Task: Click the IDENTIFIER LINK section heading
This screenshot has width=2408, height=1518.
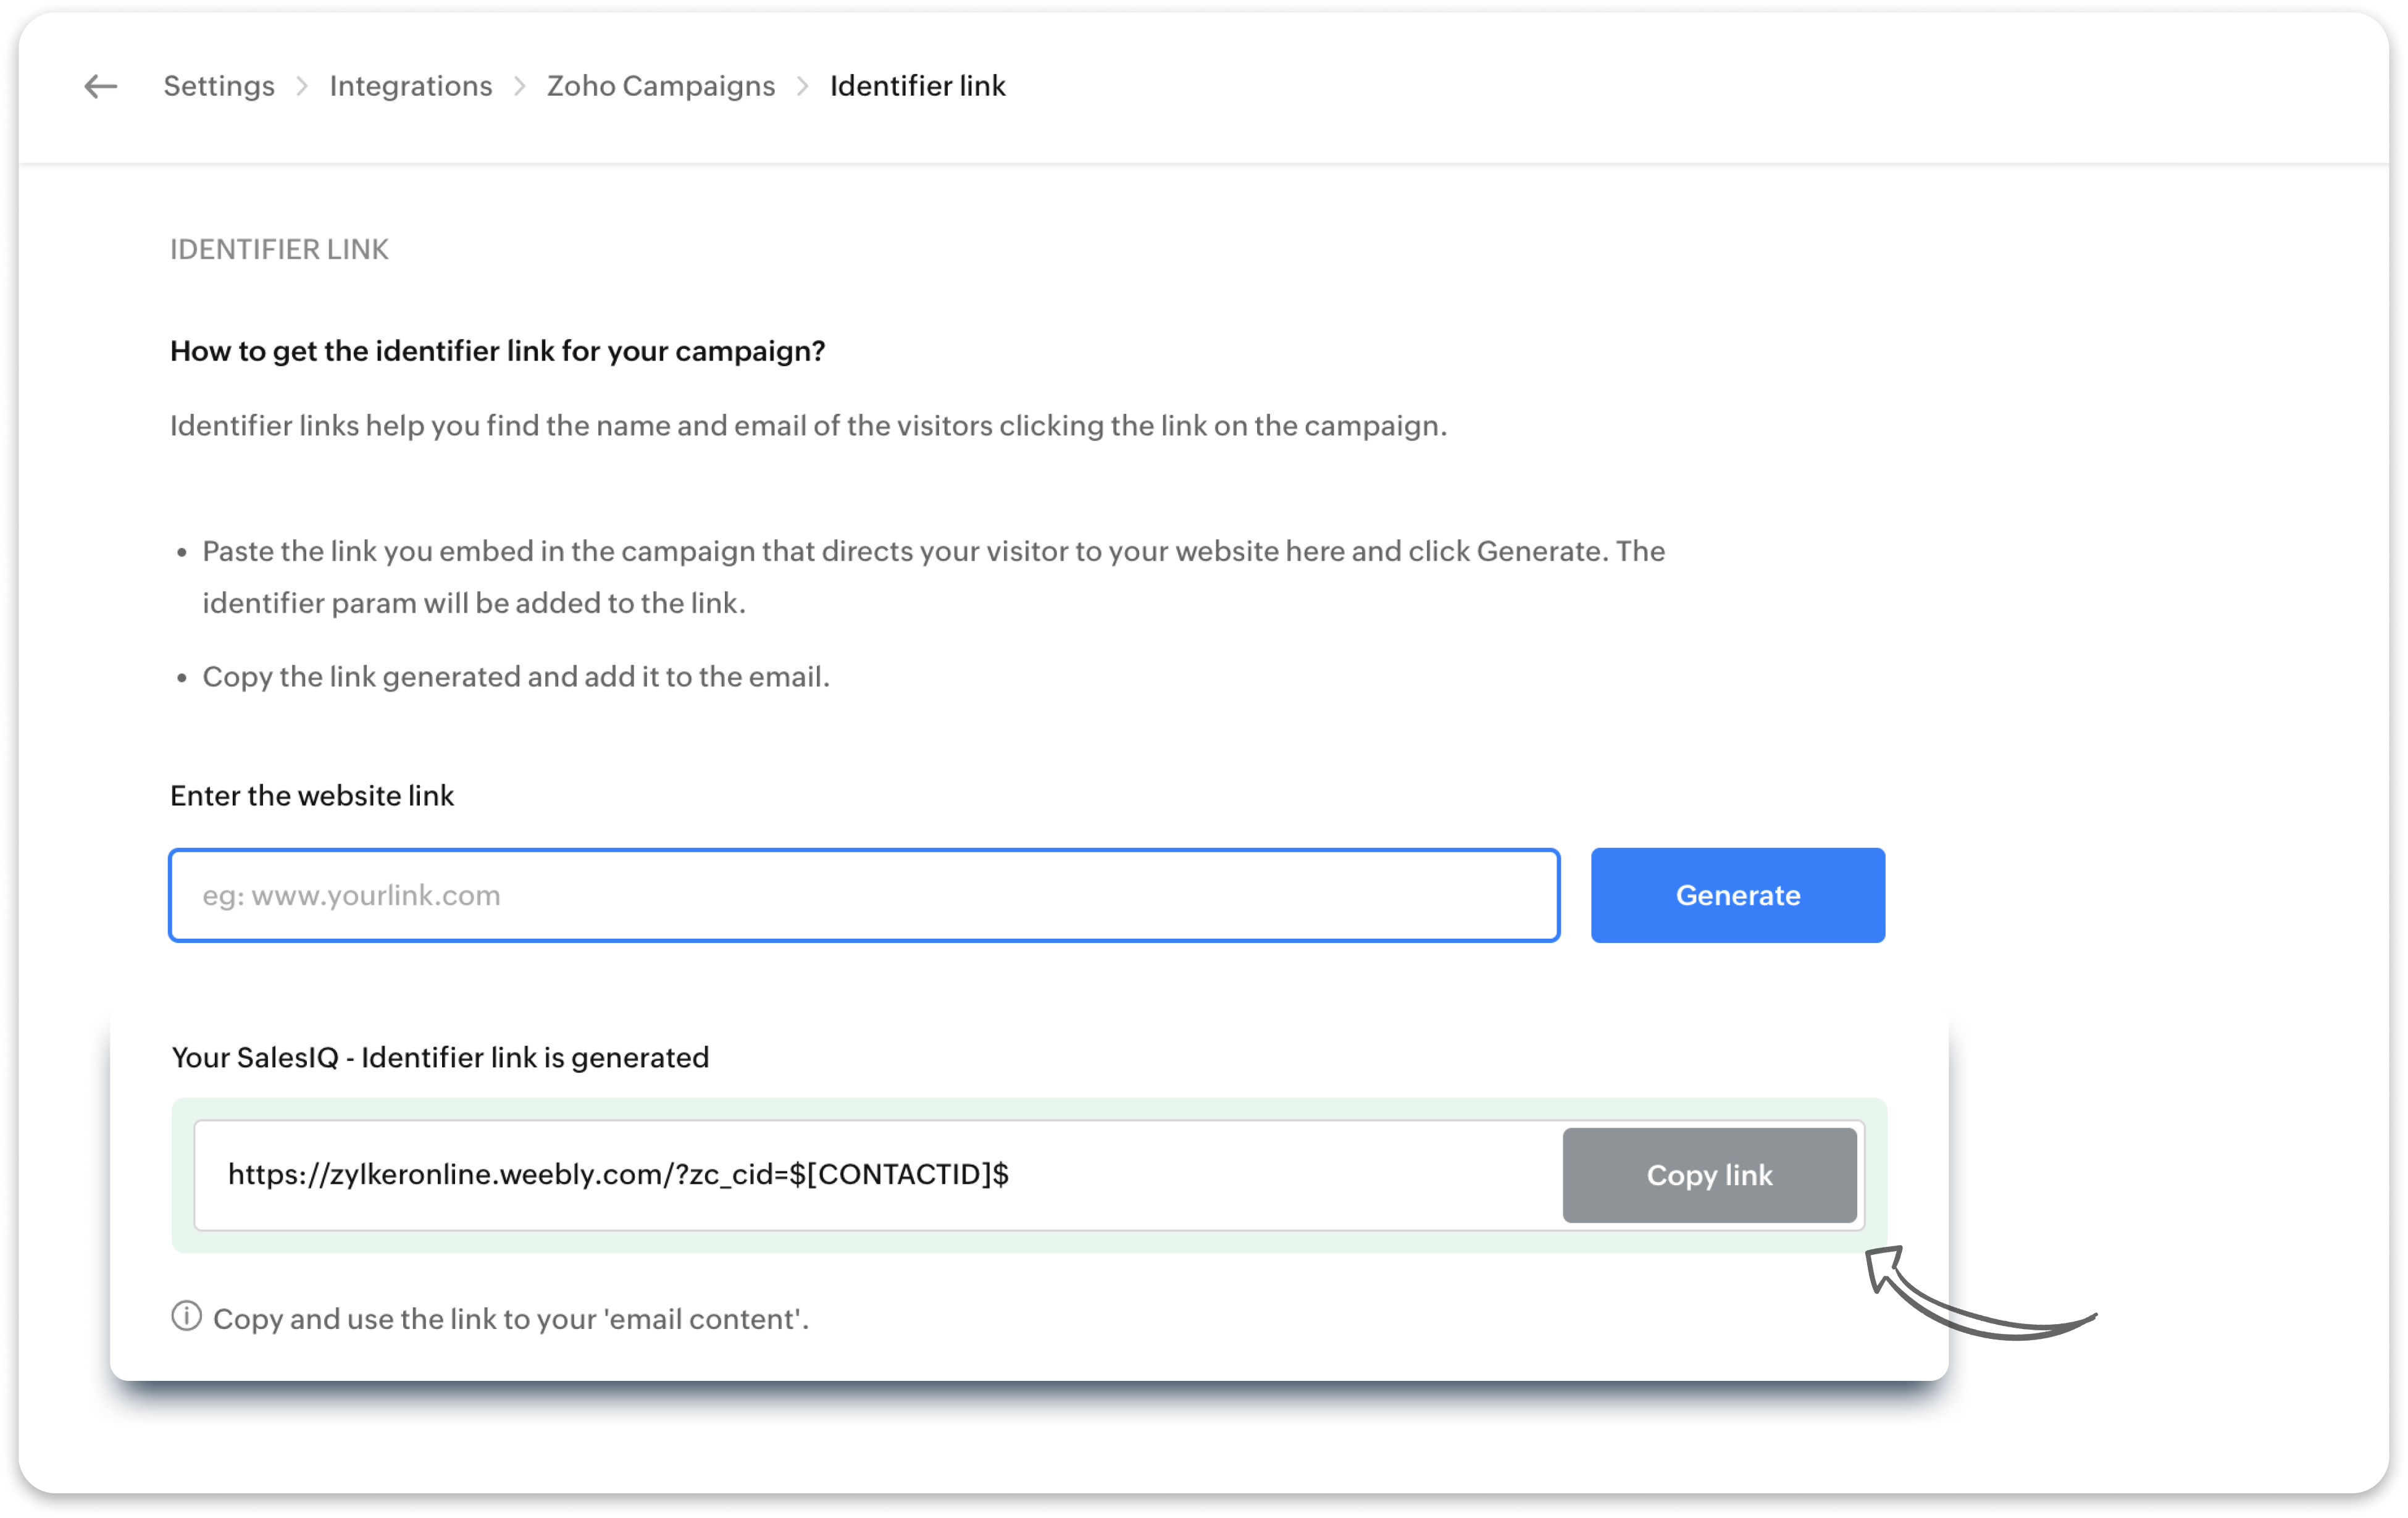Action: (279, 250)
